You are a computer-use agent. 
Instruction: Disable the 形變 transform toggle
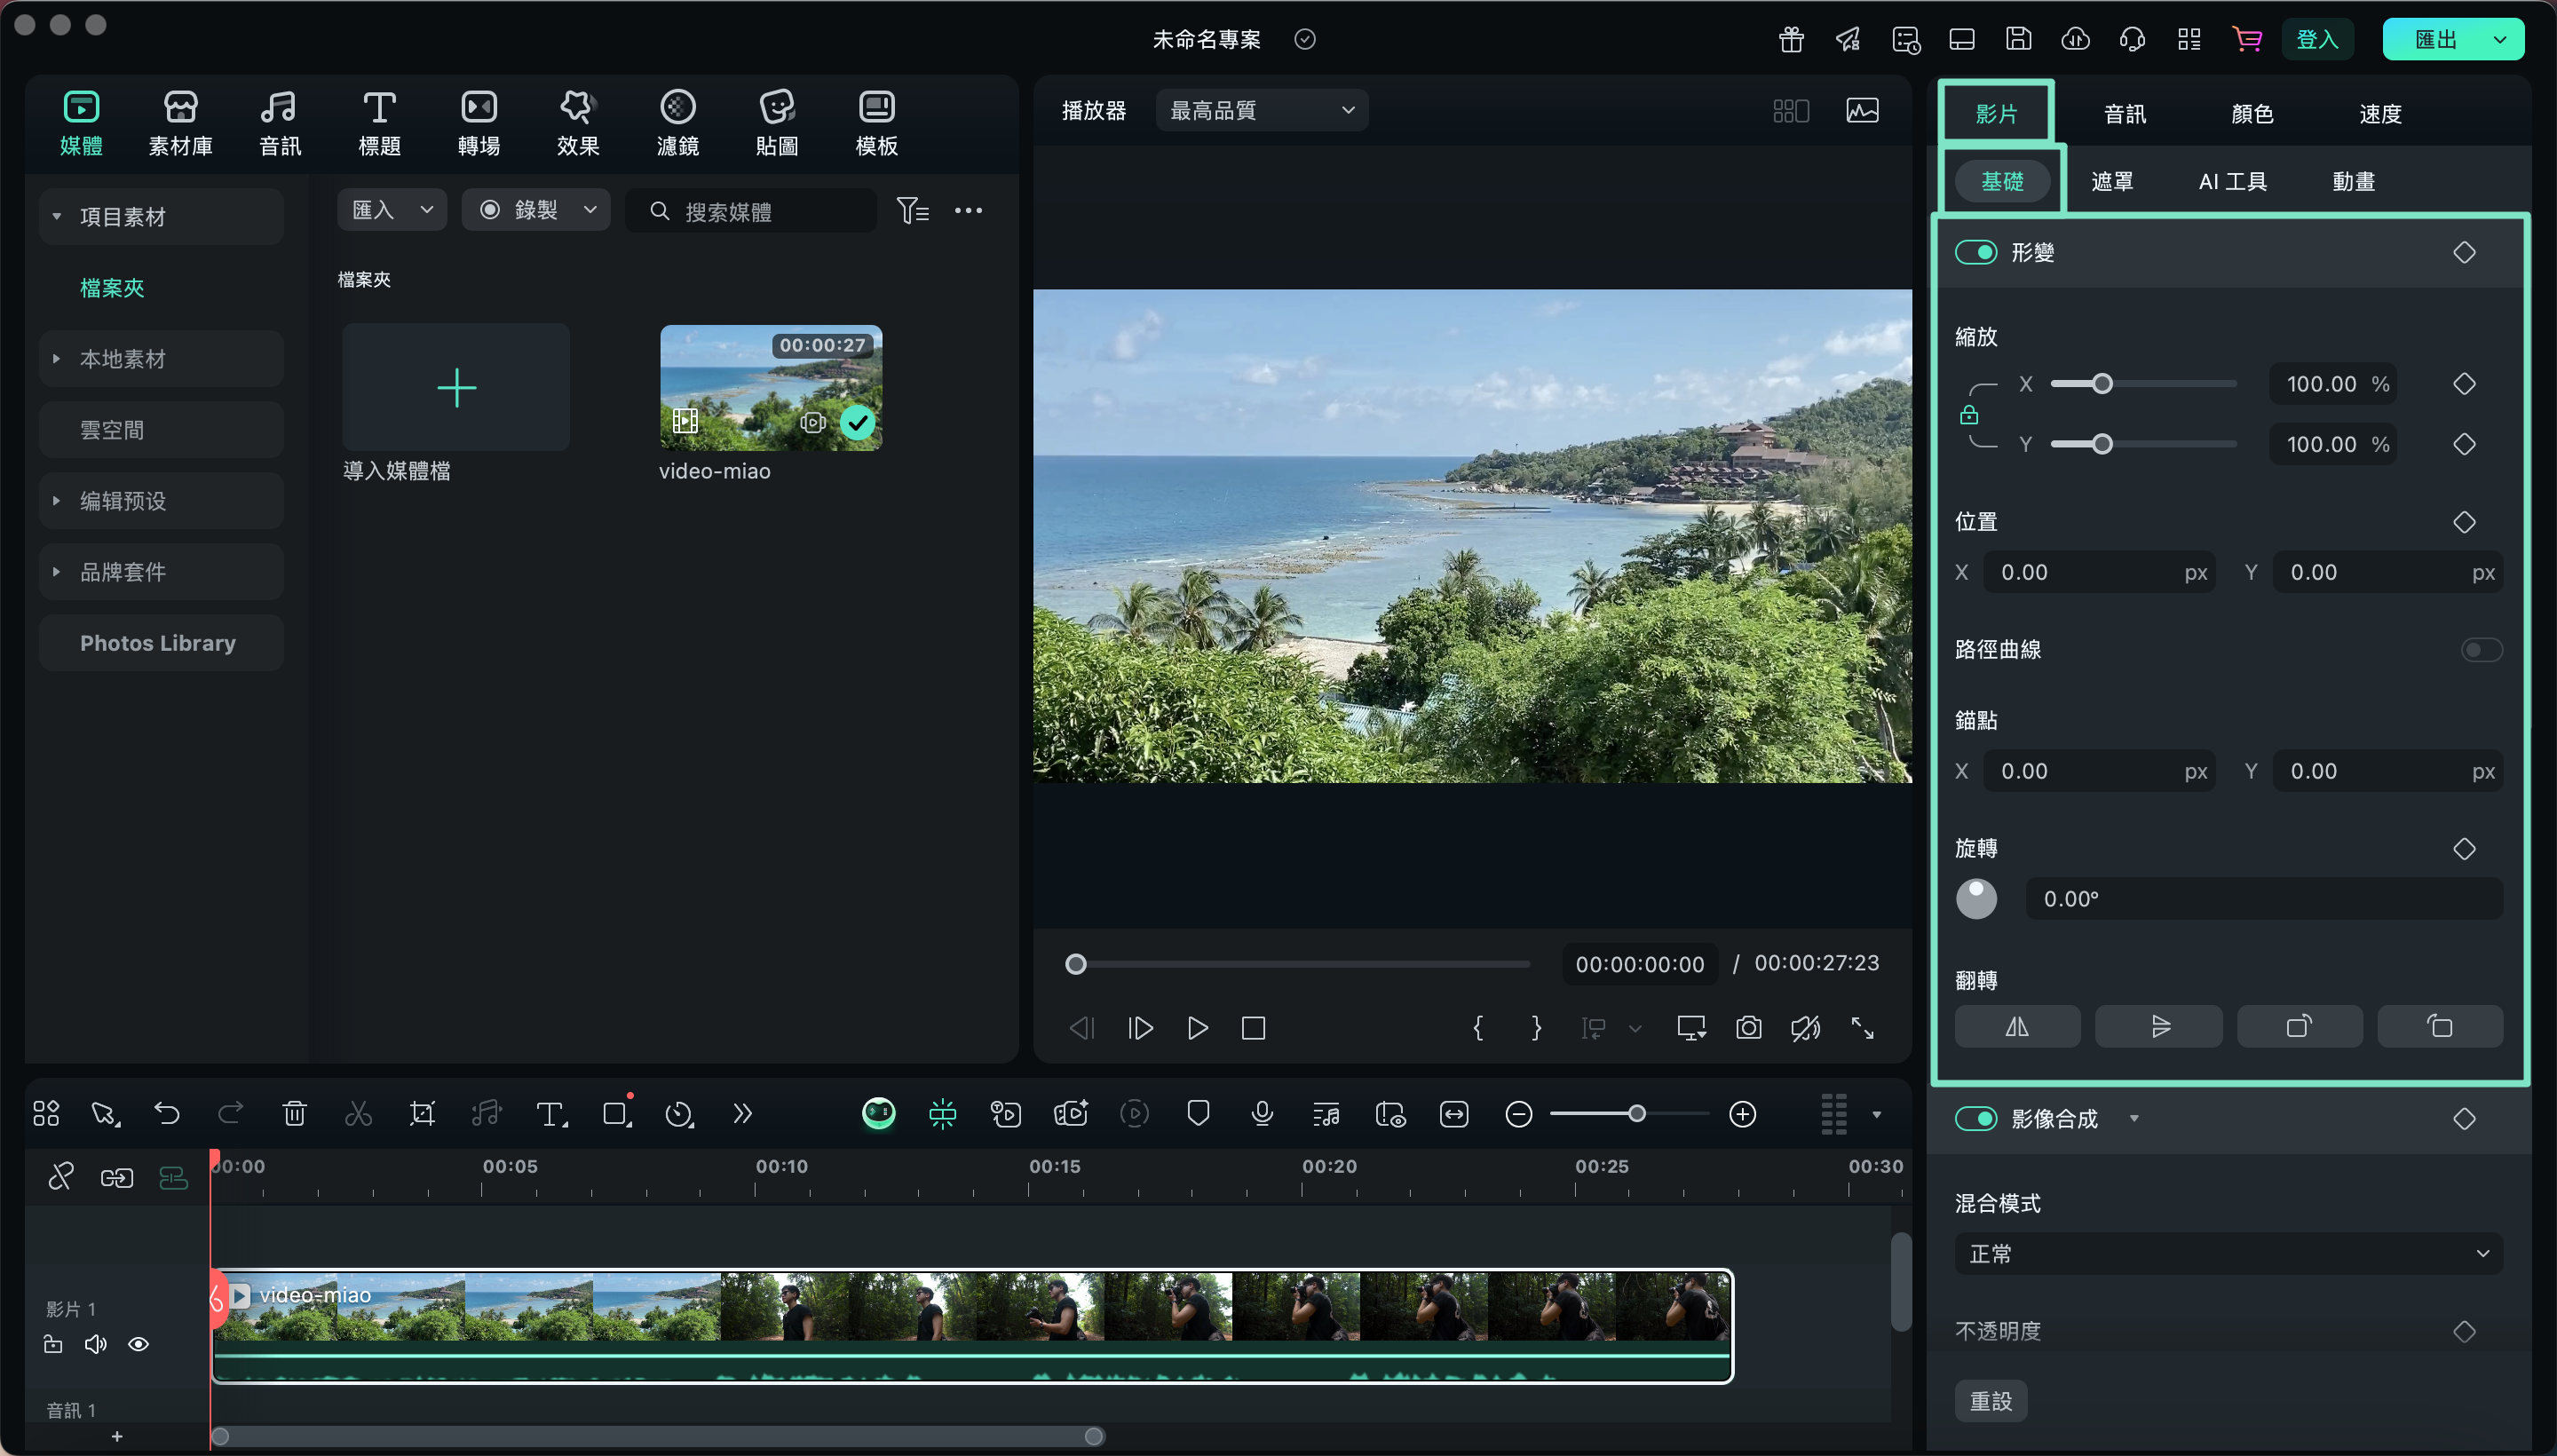[1976, 252]
